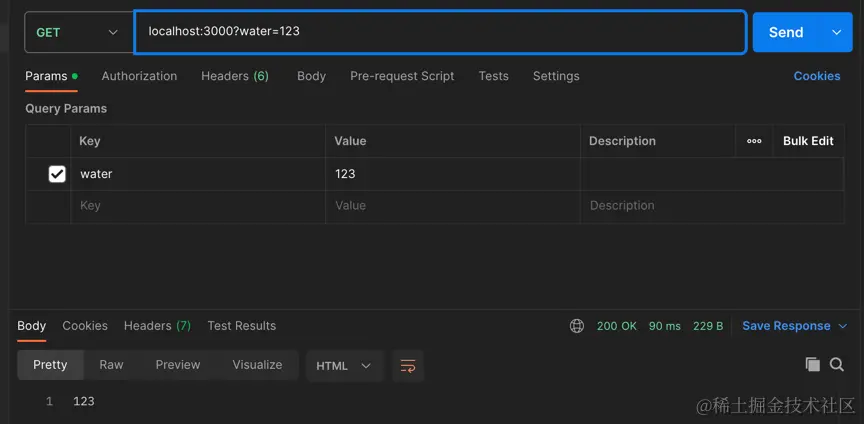Open the Cookies link
This screenshot has height=424, width=864.
[x=817, y=76]
